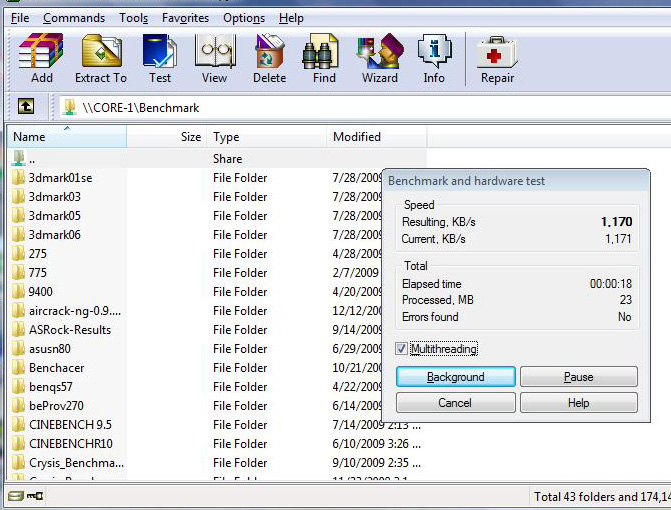Select the Crysis_Benchma... folder name
The width and height of the screenshot is (671, 510).
[76, 463]
